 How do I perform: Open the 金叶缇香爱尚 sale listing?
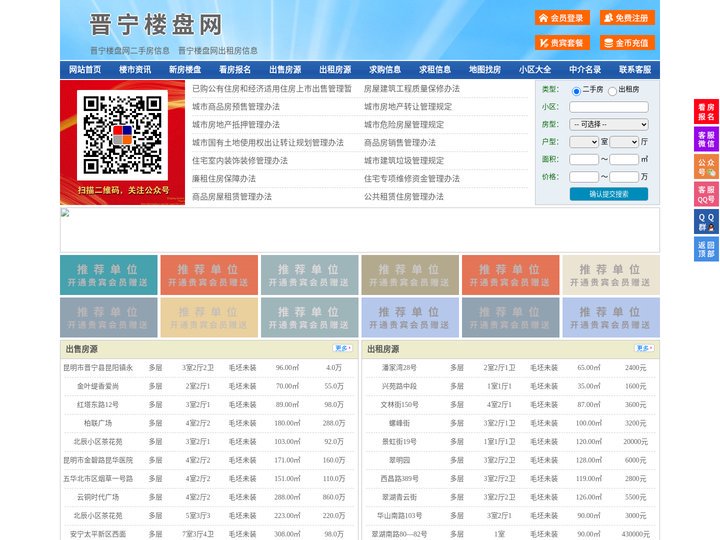(x=98, y=386)
